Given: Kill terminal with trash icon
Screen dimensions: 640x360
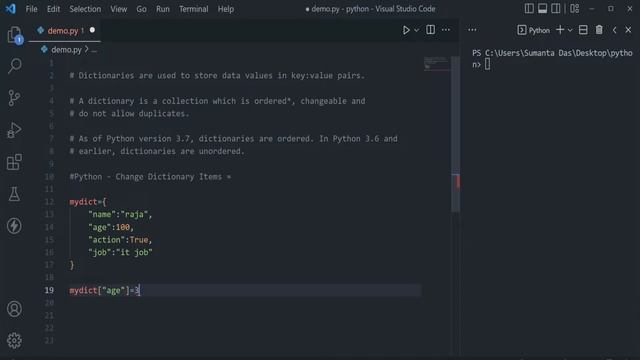Looking at the screenshot, I should pyautogui.click(x=599, y=30).
